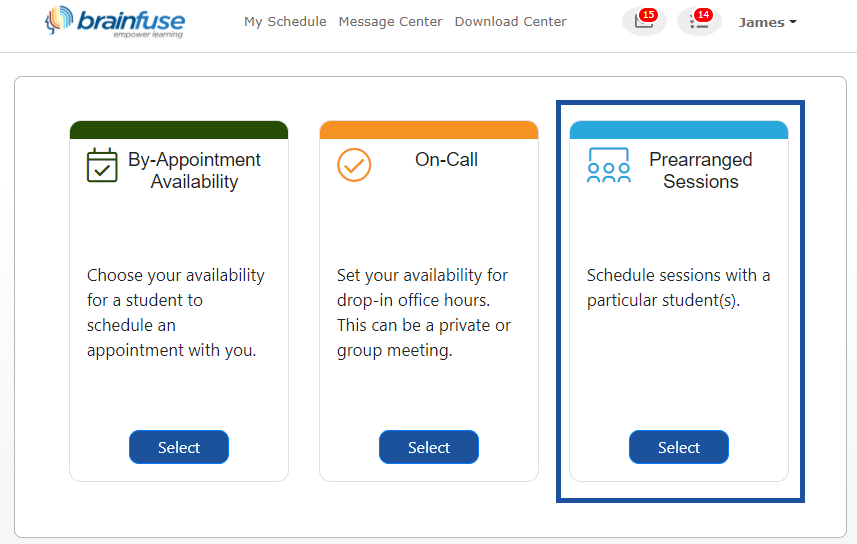Click the By-Appointment Availability heading
The height and width of the screenshot is (544, 857).
tap(194, 171)
